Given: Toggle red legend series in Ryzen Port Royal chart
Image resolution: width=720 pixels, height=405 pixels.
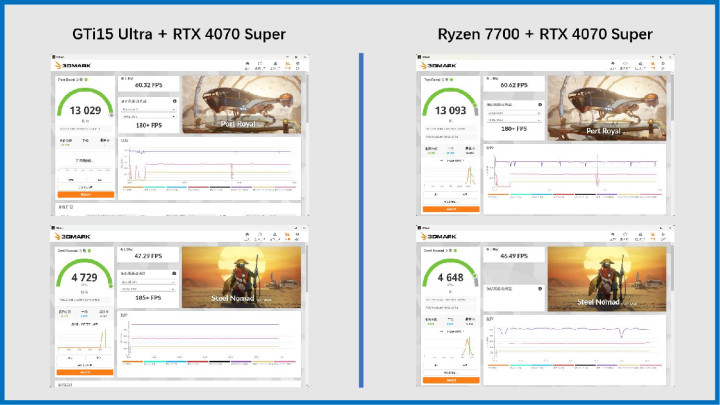Looking at the screenshot, I should pyautogui.click(x=563, y=195).
